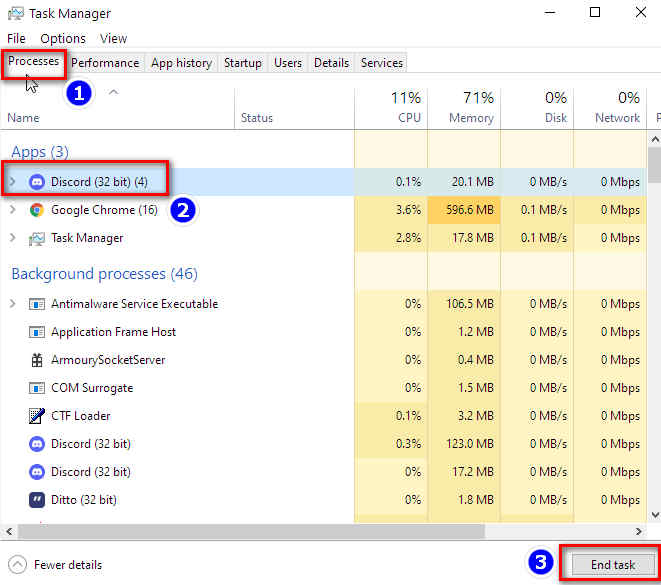Click the 596.6 MB memory cell for Chrome
The height and width of the screenshot is (585, 661).
[x=464, y=210]
